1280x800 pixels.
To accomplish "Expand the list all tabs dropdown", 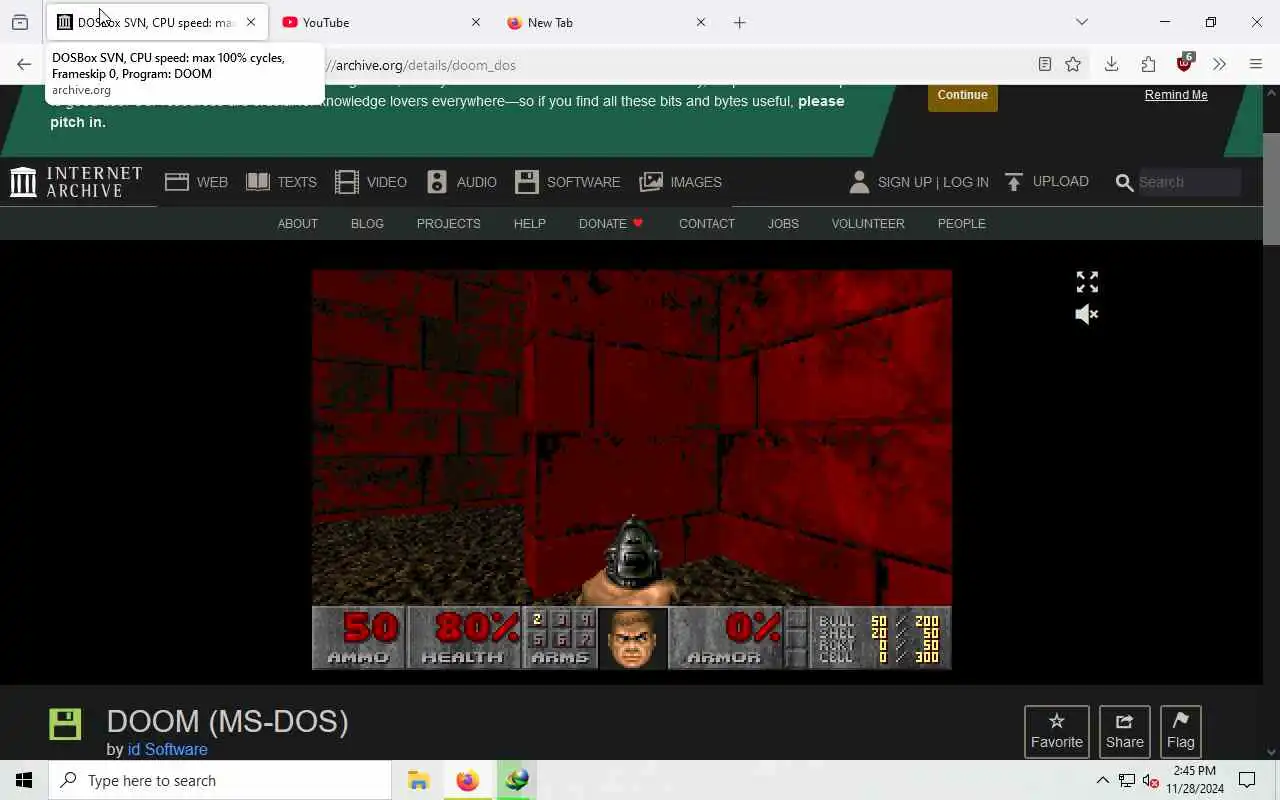I will [x=1082, y=22].
